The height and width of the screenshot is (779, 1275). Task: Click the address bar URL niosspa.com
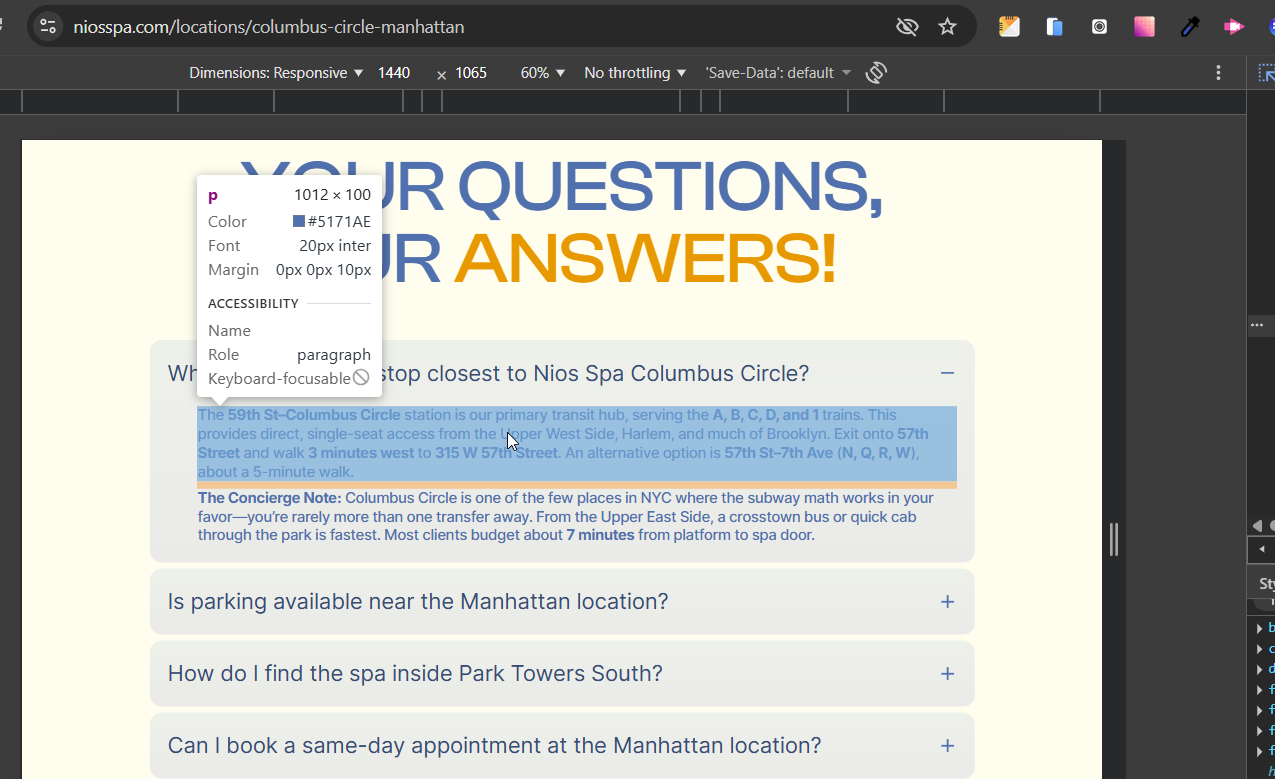pos(268,27)
